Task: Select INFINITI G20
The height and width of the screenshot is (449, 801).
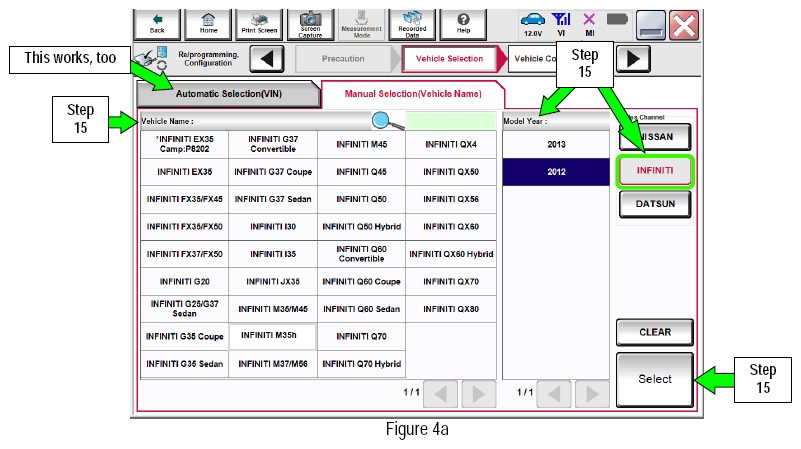Action: (184, 282)
